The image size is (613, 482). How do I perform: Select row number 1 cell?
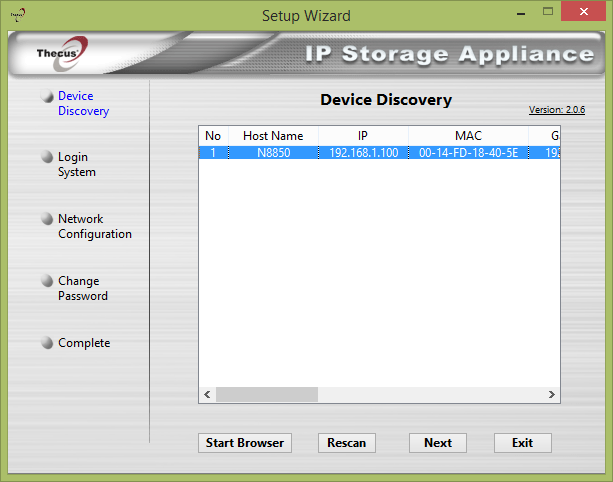point(213,152)
